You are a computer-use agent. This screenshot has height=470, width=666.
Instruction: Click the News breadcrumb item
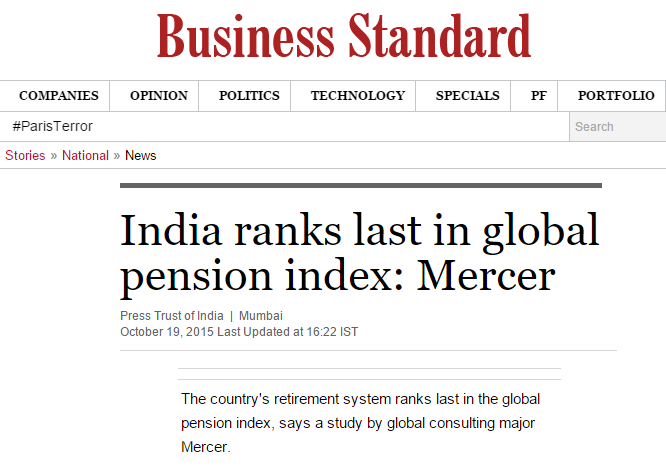pyautogui.click(x=141, y=155)
